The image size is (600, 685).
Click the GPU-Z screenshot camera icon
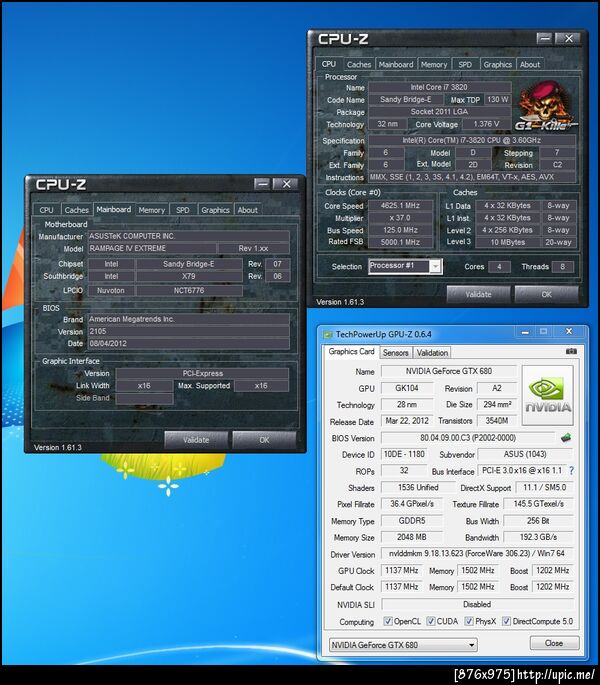(x=571, y=351)
